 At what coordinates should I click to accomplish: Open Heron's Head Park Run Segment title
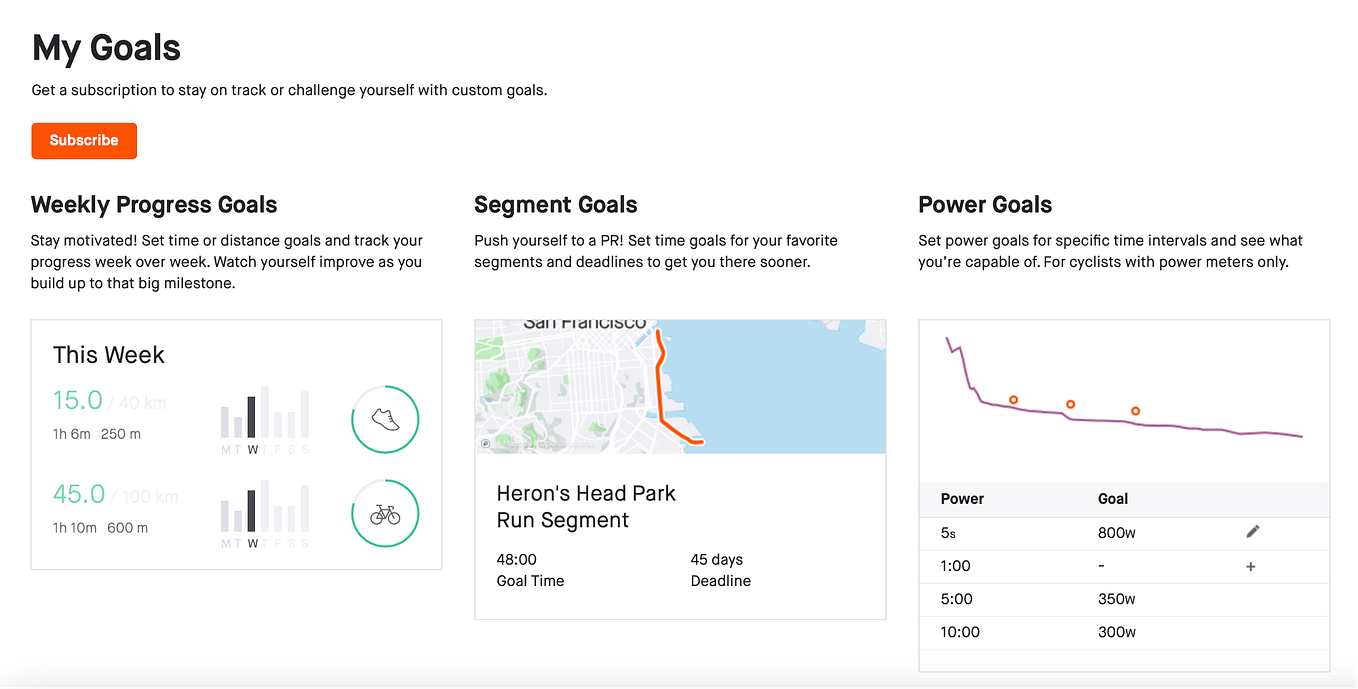click(586, 507)
